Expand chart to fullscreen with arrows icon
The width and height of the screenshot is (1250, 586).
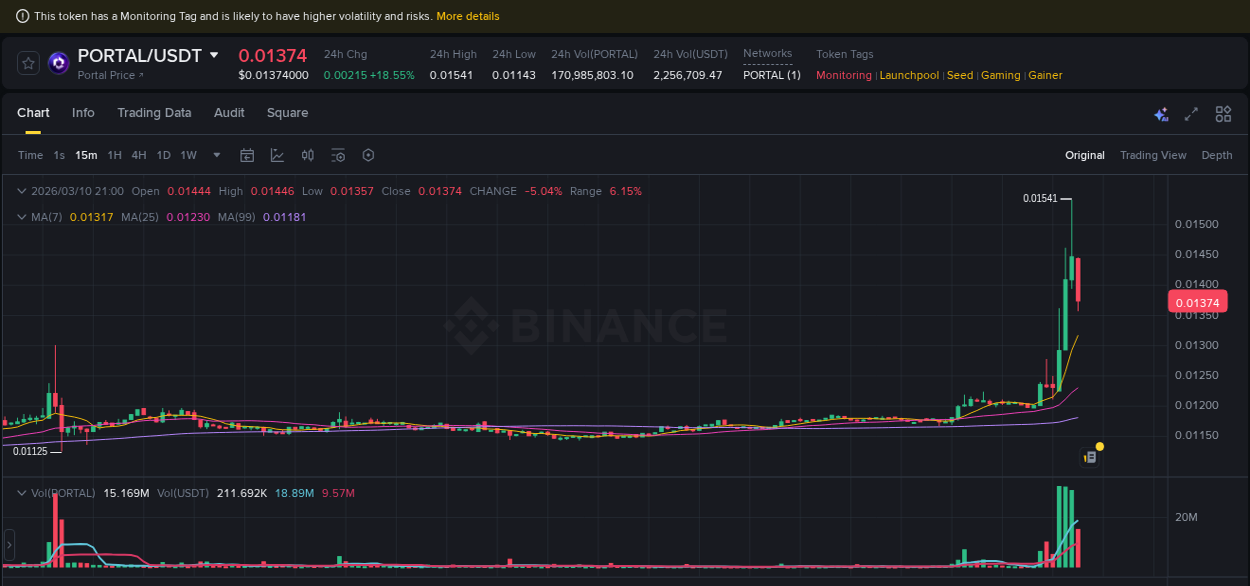tap(1190, 114)
